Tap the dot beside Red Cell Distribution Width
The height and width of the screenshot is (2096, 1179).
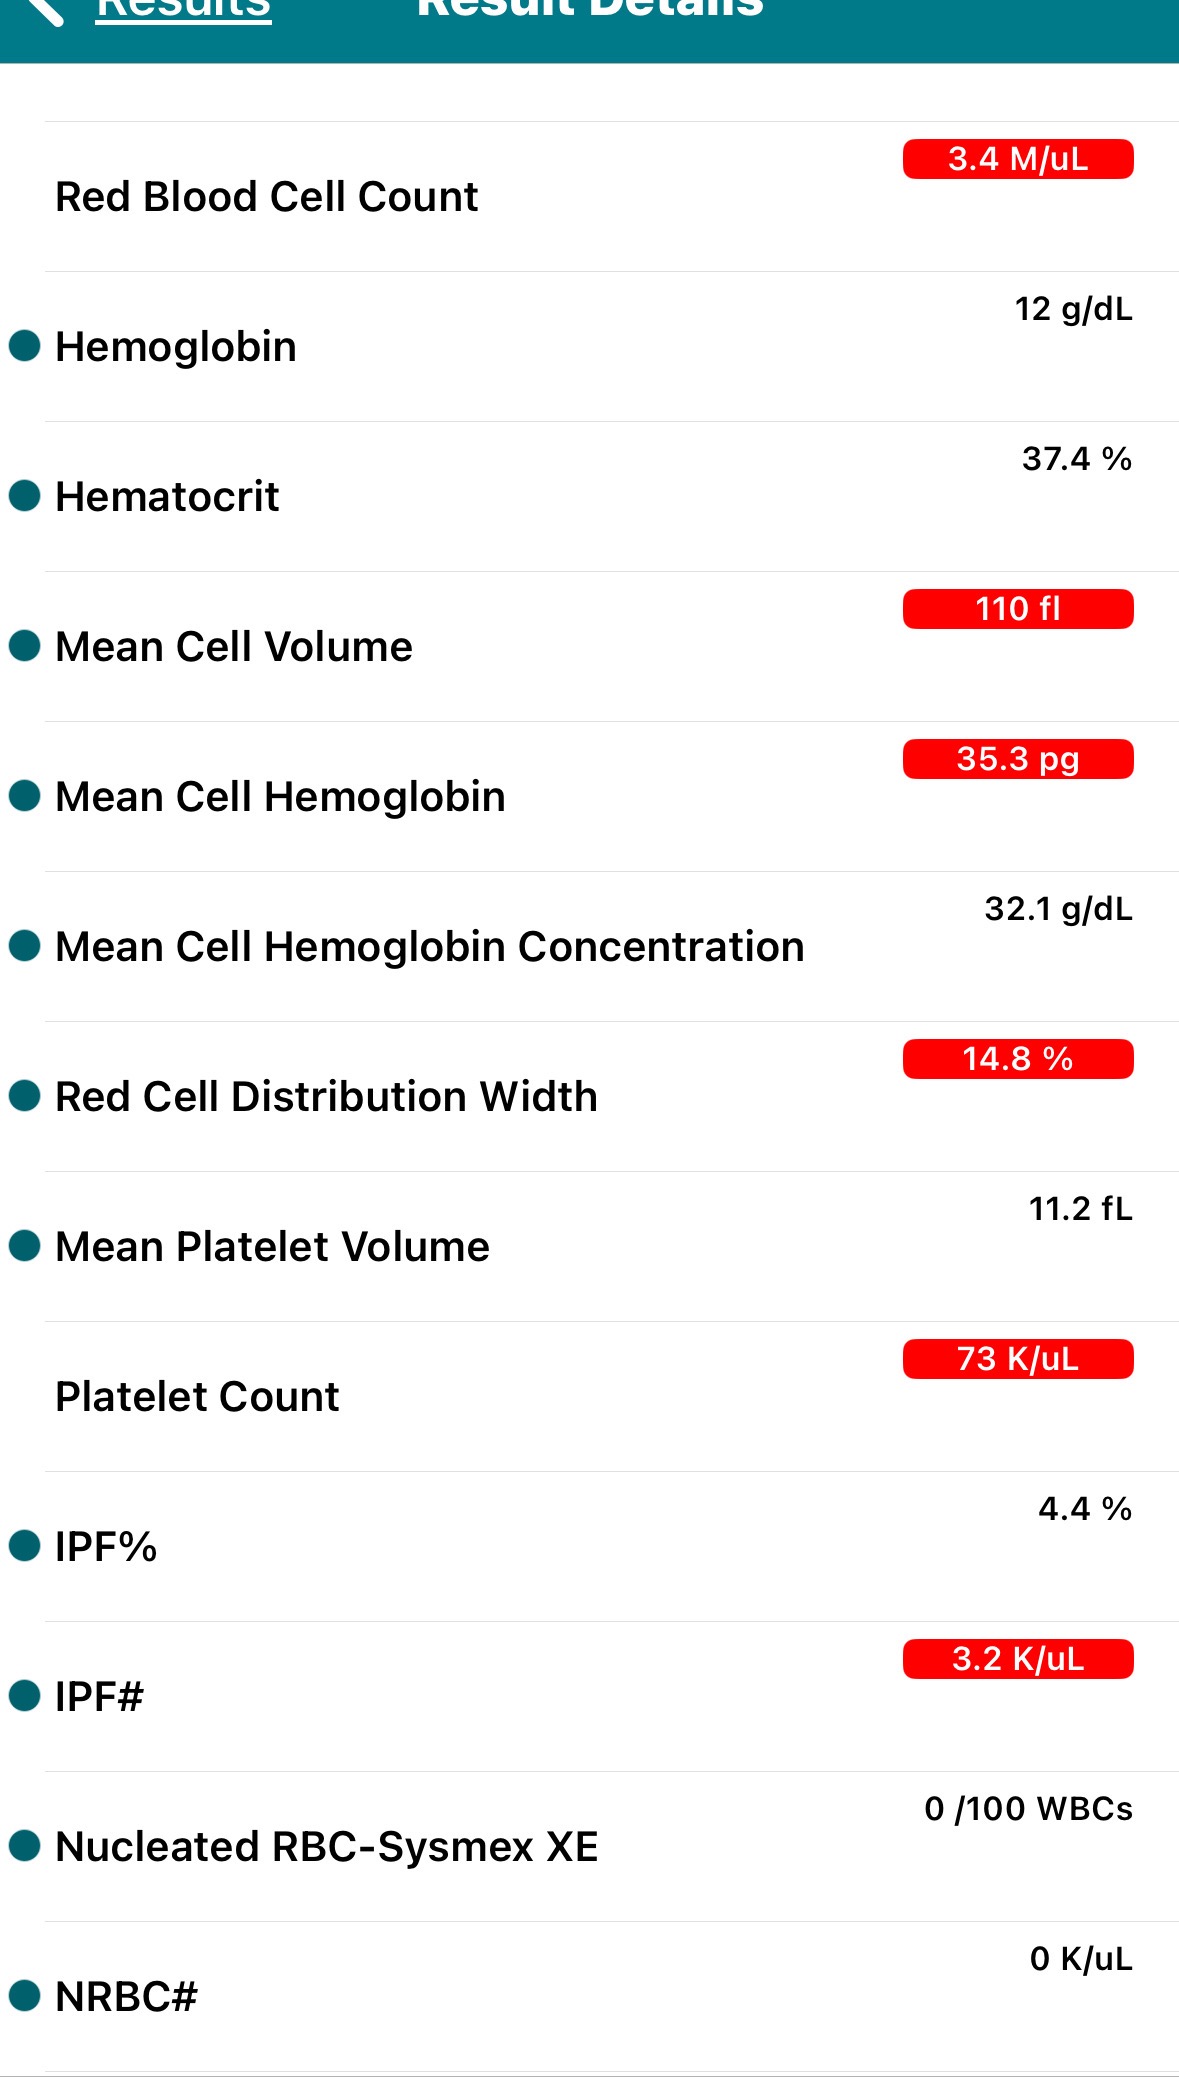(24, 1096)
